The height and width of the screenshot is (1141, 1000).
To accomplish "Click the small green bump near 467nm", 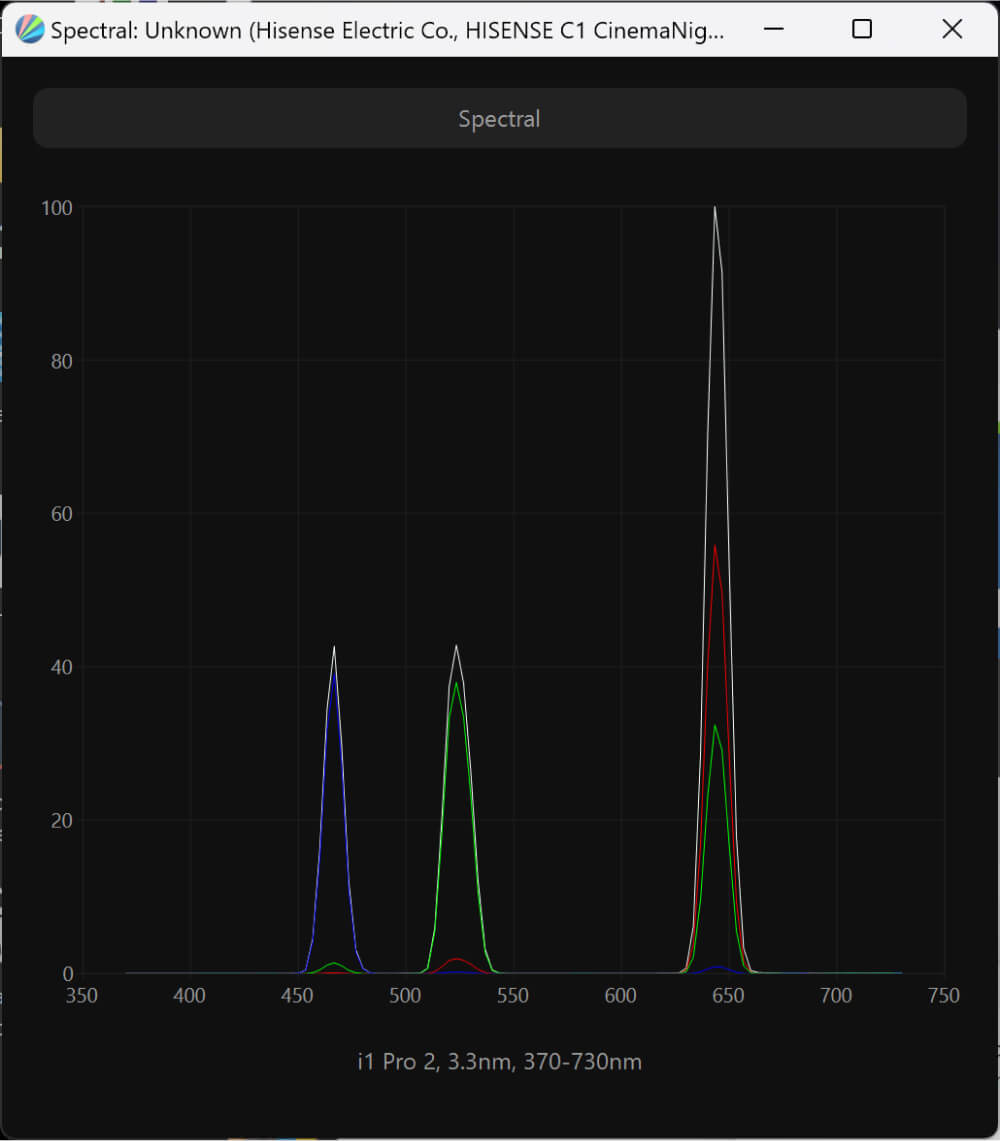I will (333, 963).
